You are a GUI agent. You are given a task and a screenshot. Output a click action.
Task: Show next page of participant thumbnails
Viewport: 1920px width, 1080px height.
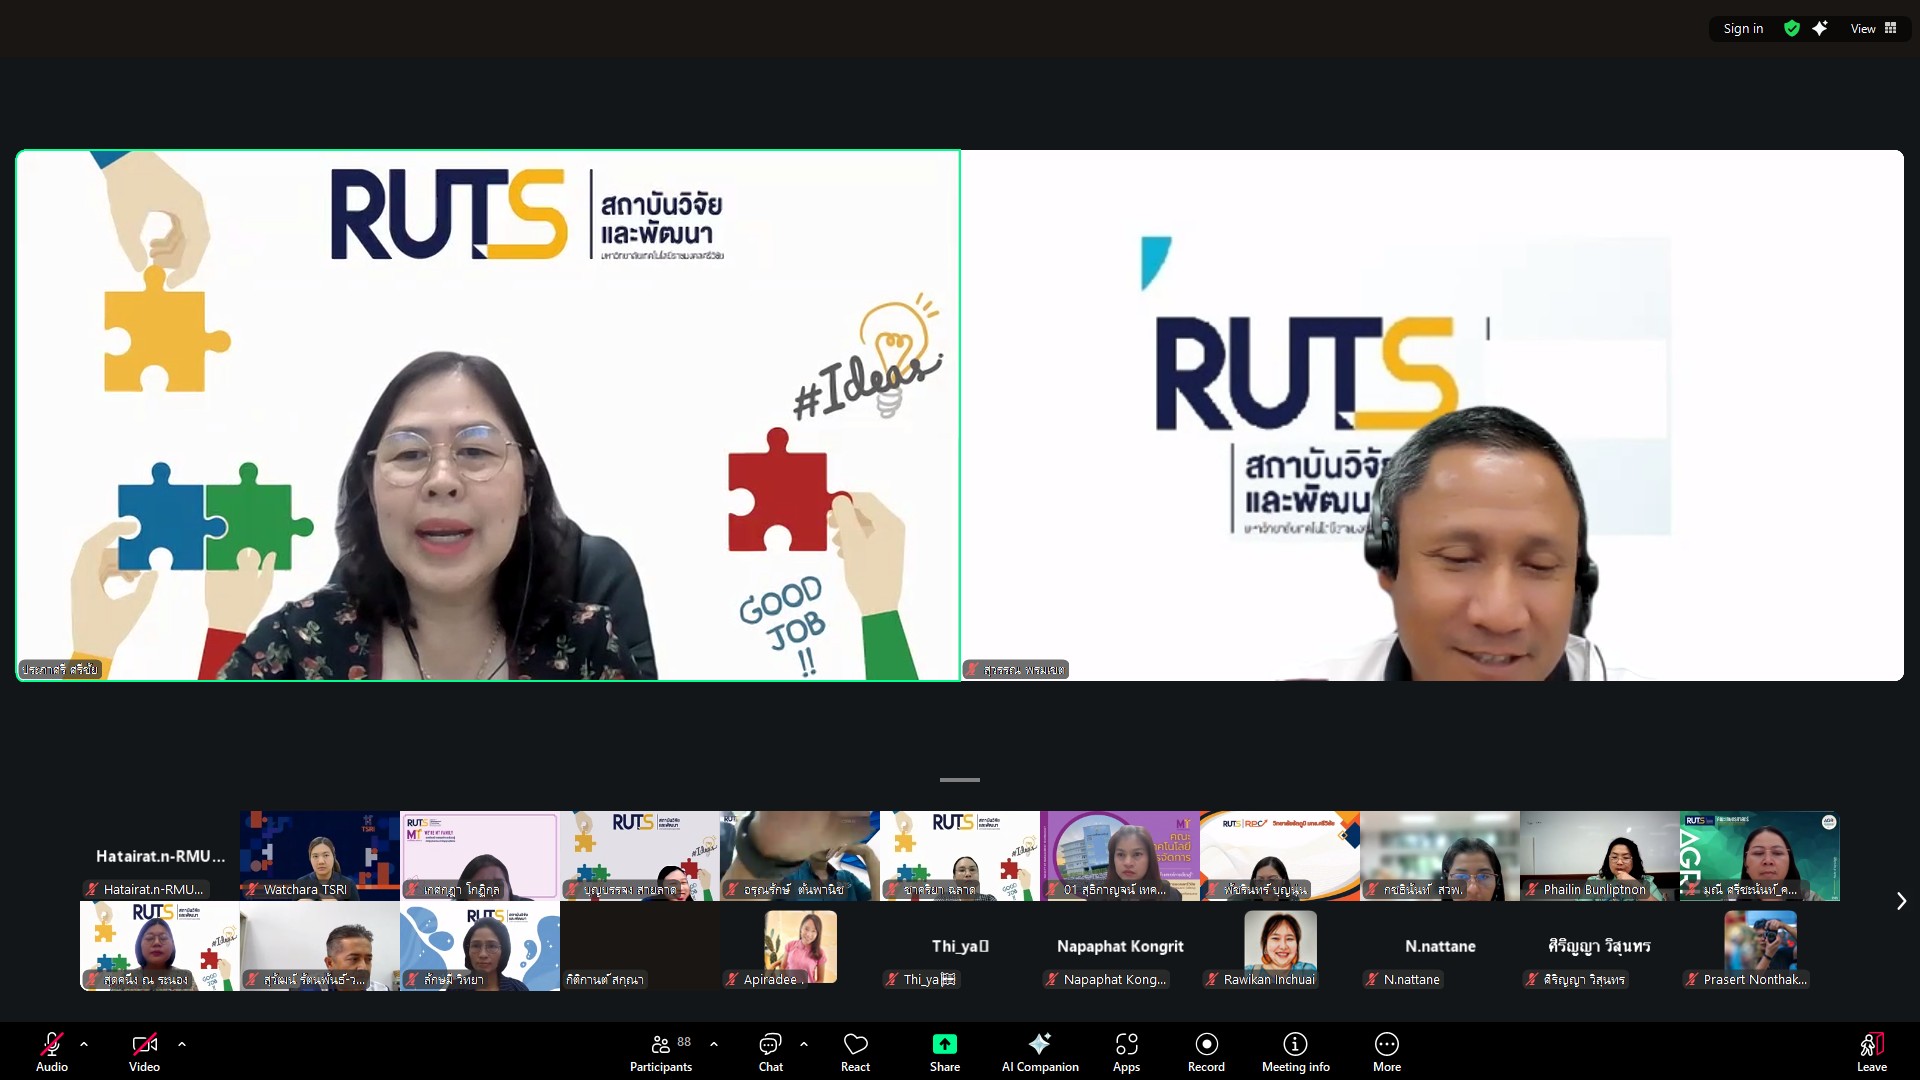(1901, 901)
